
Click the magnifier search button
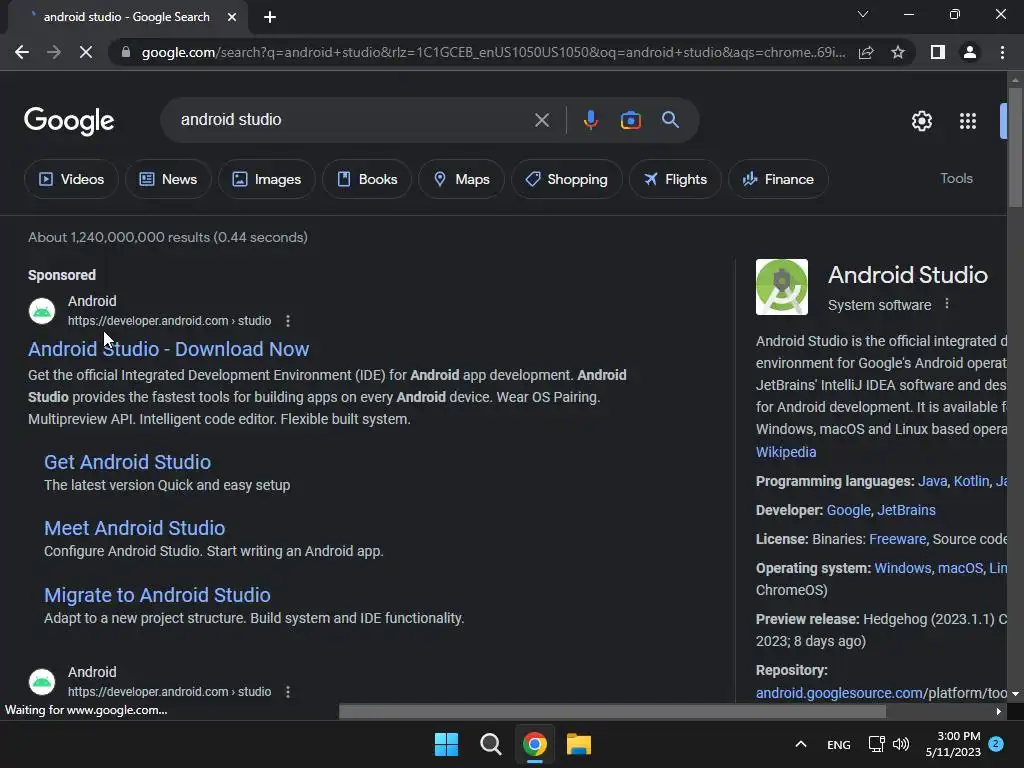pyautogui.click(x=670, y=120)
